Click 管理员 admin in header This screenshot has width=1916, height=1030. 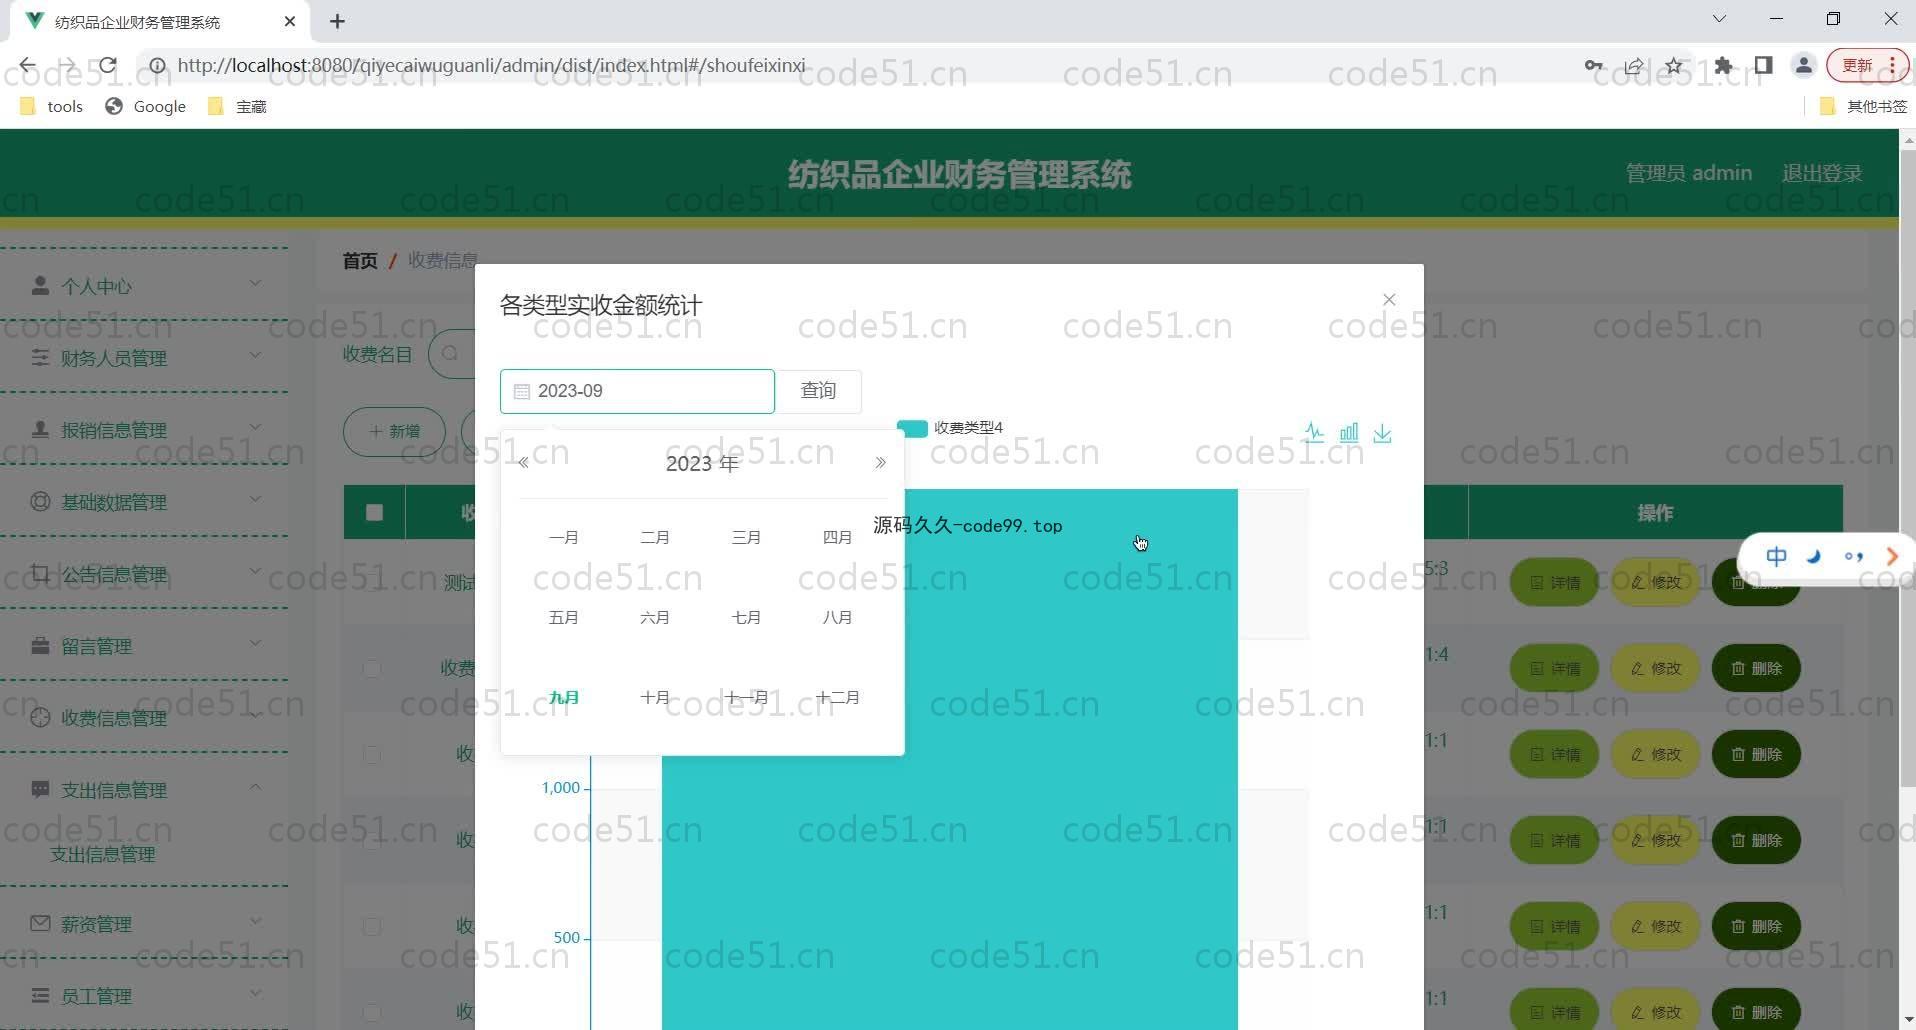(x=1688, y=173)
